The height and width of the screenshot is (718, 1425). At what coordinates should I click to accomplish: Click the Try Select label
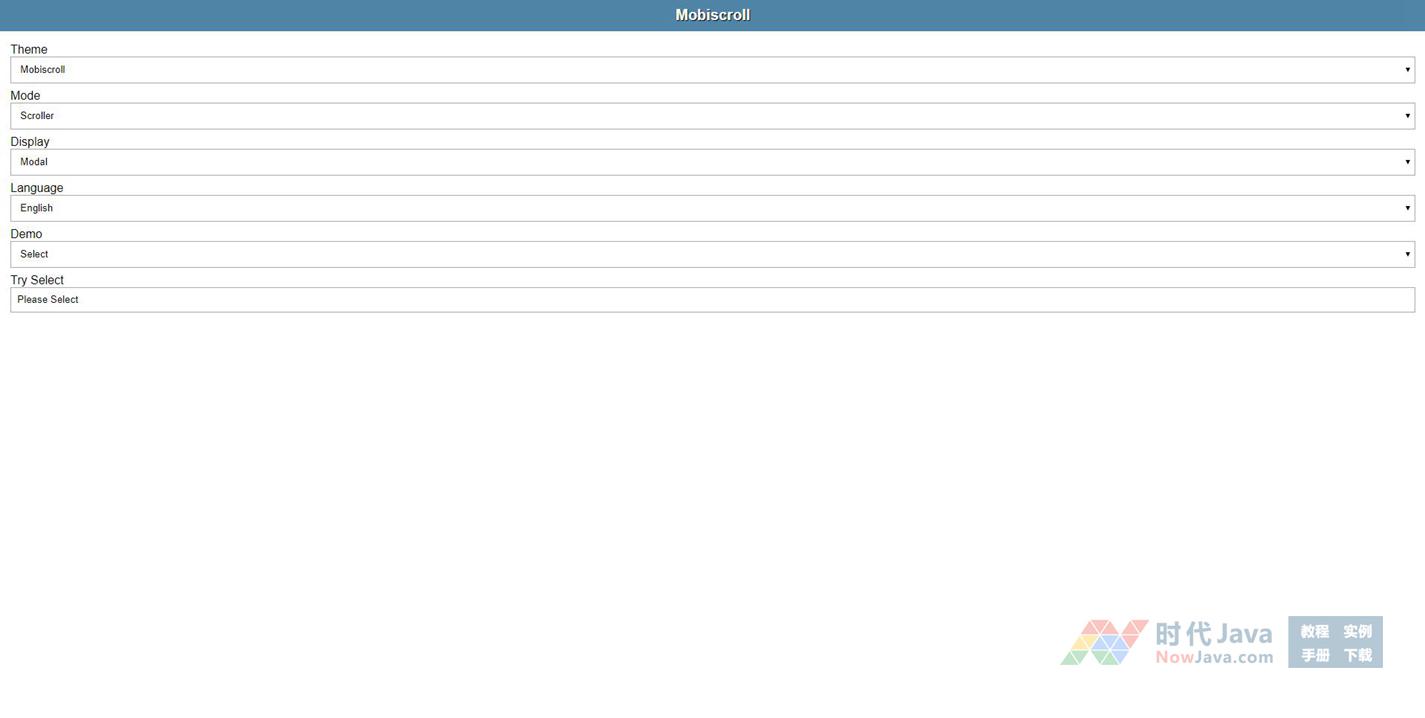37,280
